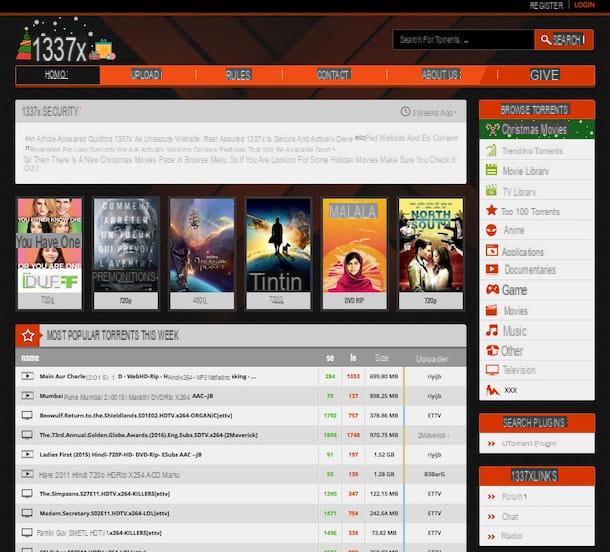Open the uTorrent Plugin link
The image size is (610, 552).
(529, 443)
